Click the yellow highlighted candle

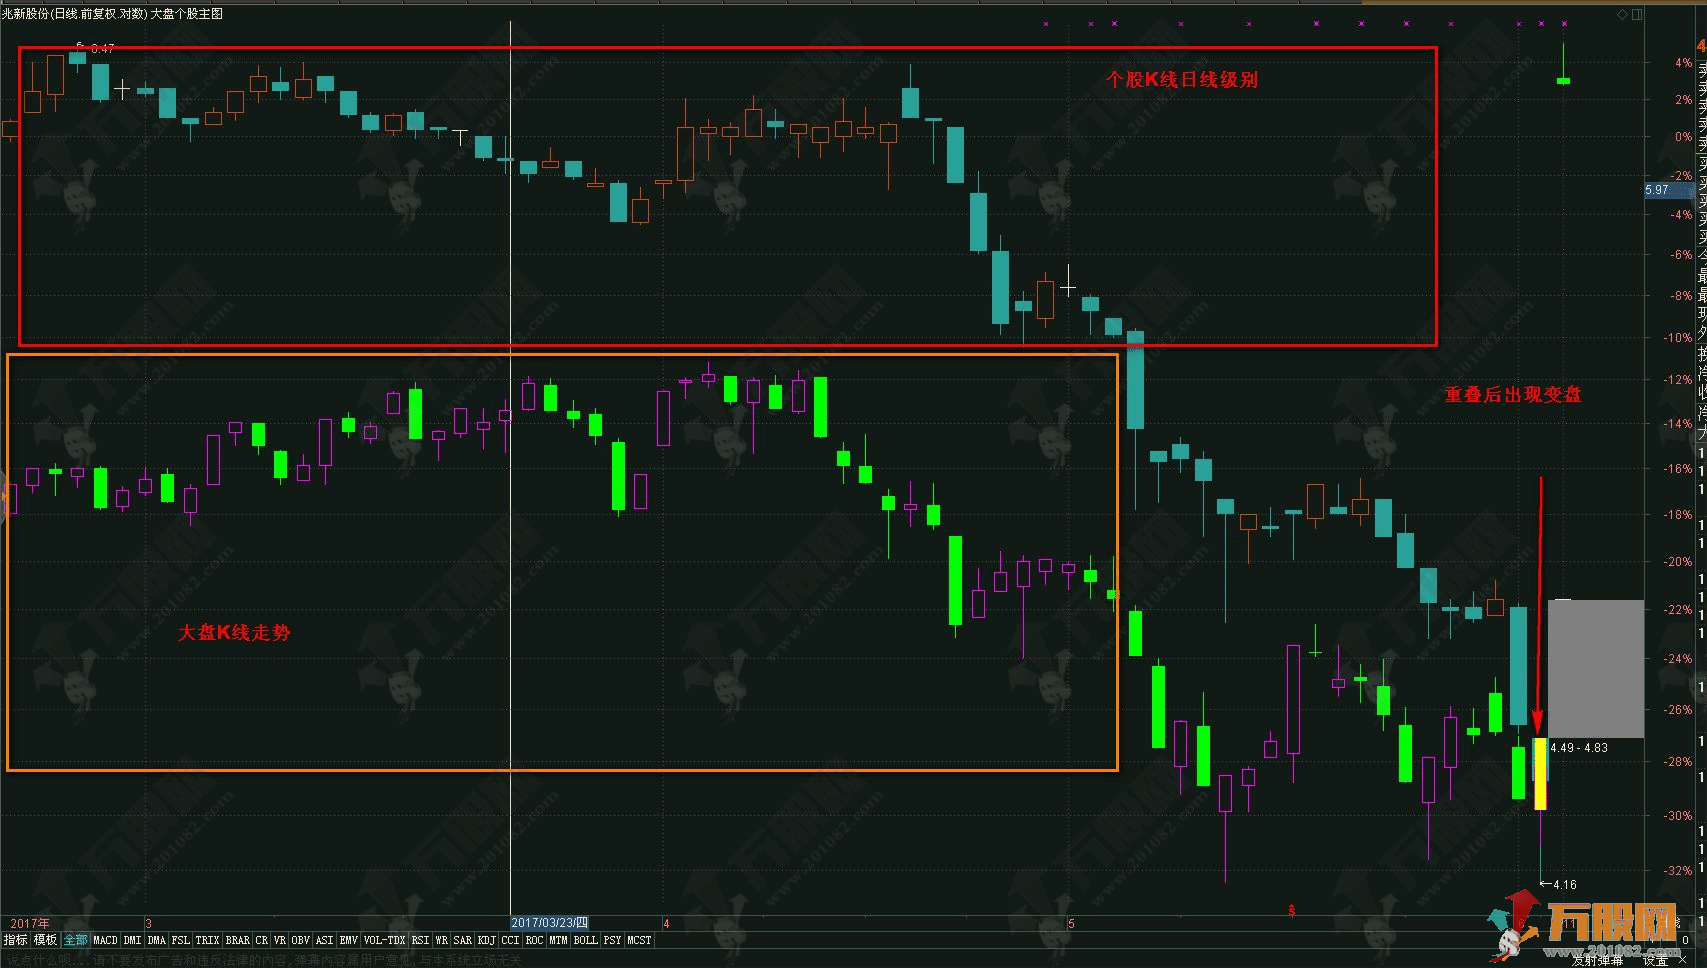[x=1540, y=773]
